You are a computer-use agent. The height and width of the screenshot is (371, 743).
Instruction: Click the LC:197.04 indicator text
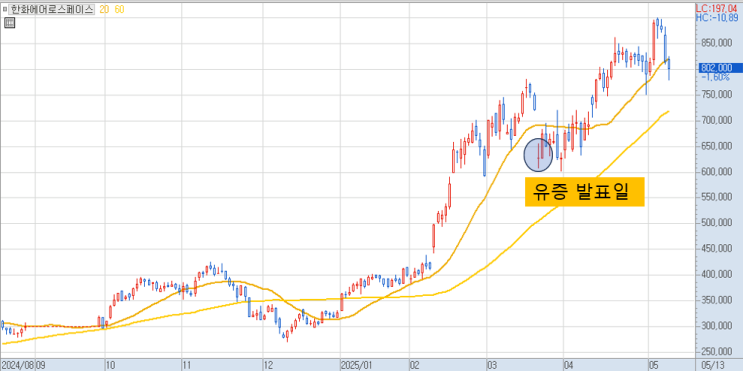tap(716, 8)
